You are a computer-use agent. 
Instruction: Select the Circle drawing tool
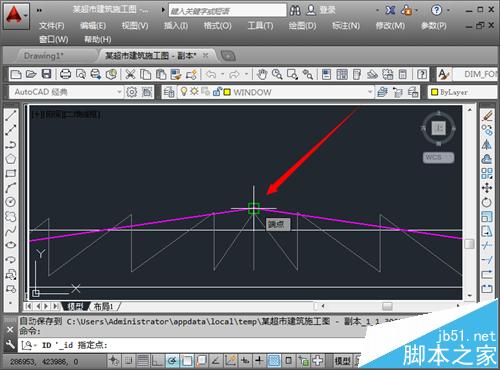coord(11,202)
